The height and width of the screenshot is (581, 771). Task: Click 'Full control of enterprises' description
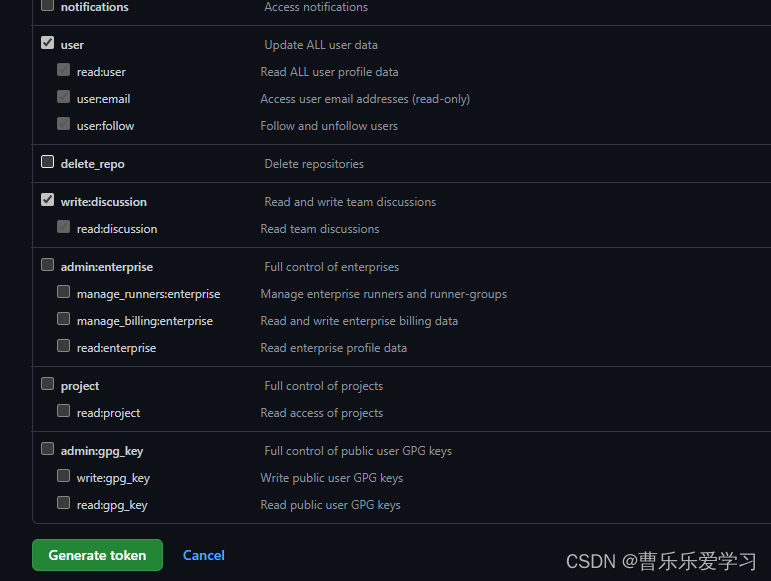[x=331, y=267]
